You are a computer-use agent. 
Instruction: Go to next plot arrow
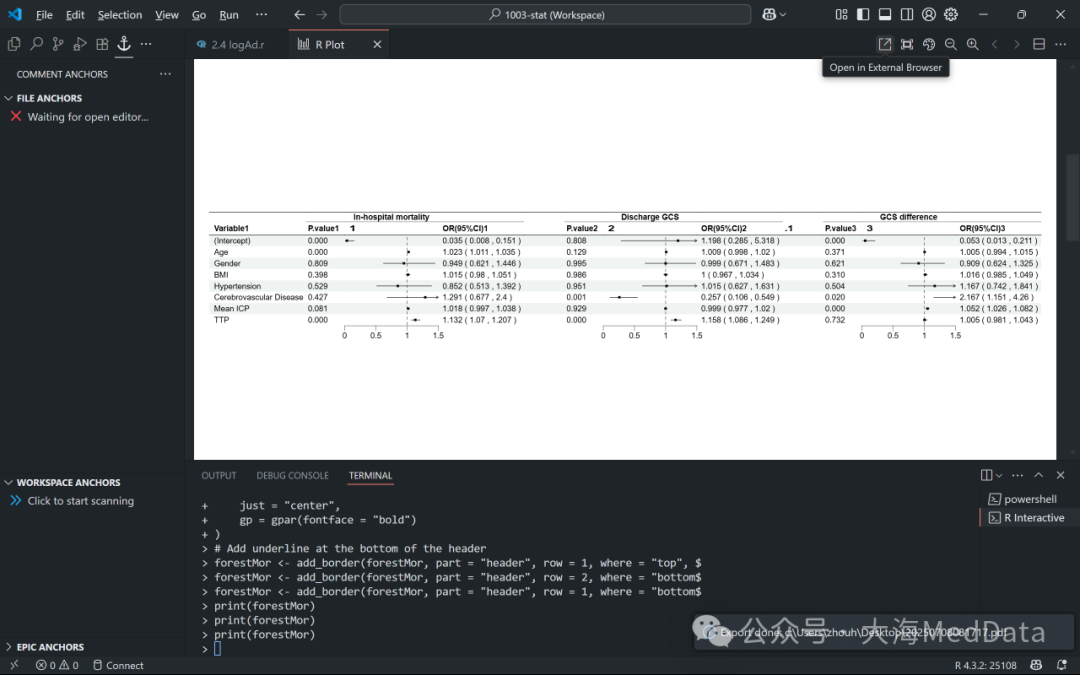pos(1017,44)
